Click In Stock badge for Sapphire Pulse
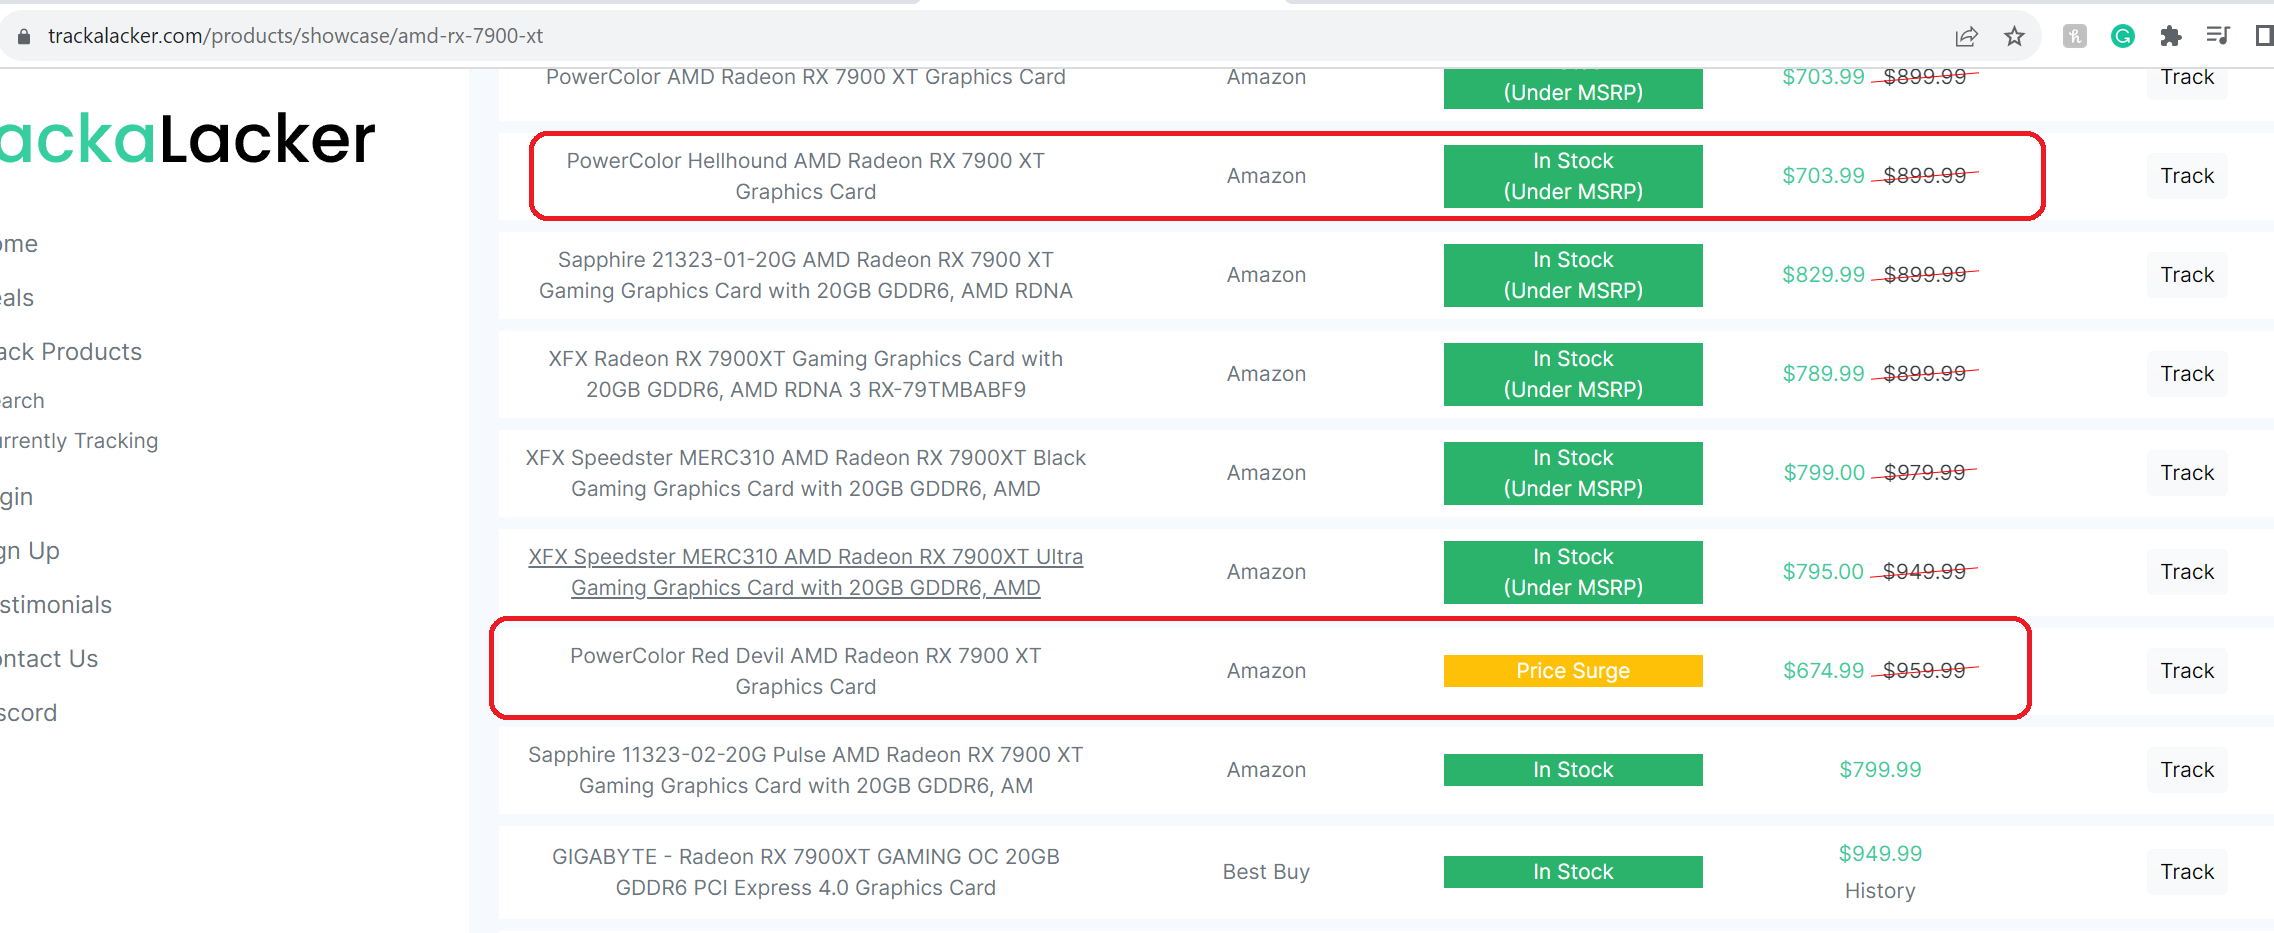This screenshot has width=2274, height=933. coord(1573,770)
